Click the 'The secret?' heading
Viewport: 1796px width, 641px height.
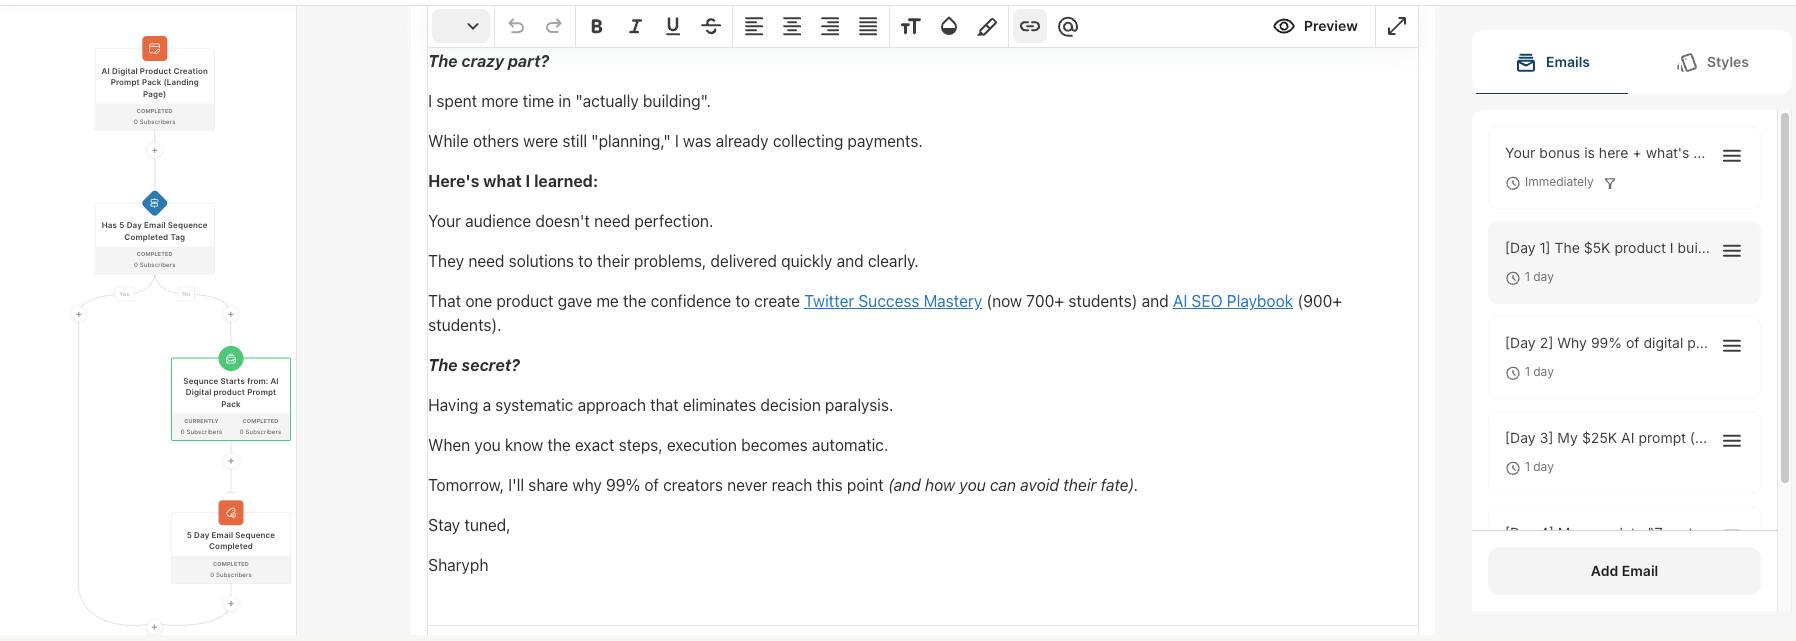pyautogui.click(x=474, y=365)
